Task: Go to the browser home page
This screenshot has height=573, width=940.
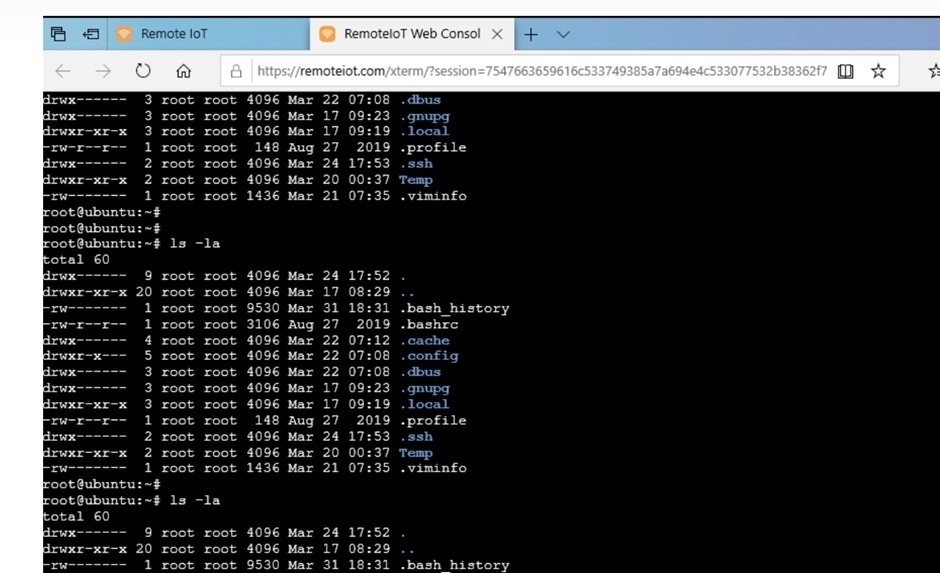Action: (x=183, y=71)
